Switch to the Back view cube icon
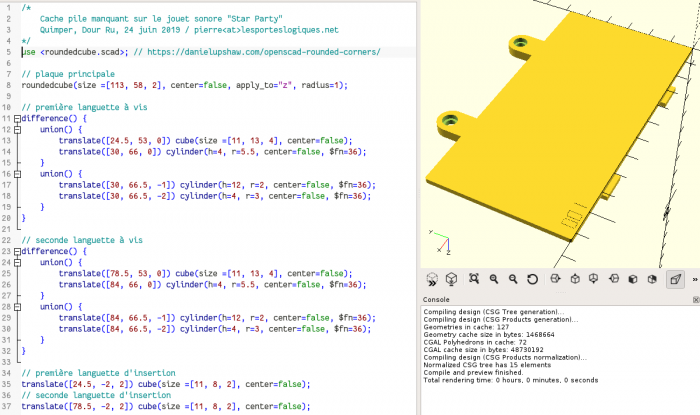The height and width of the screenshot is (415, 700). (x=654, y=279)
